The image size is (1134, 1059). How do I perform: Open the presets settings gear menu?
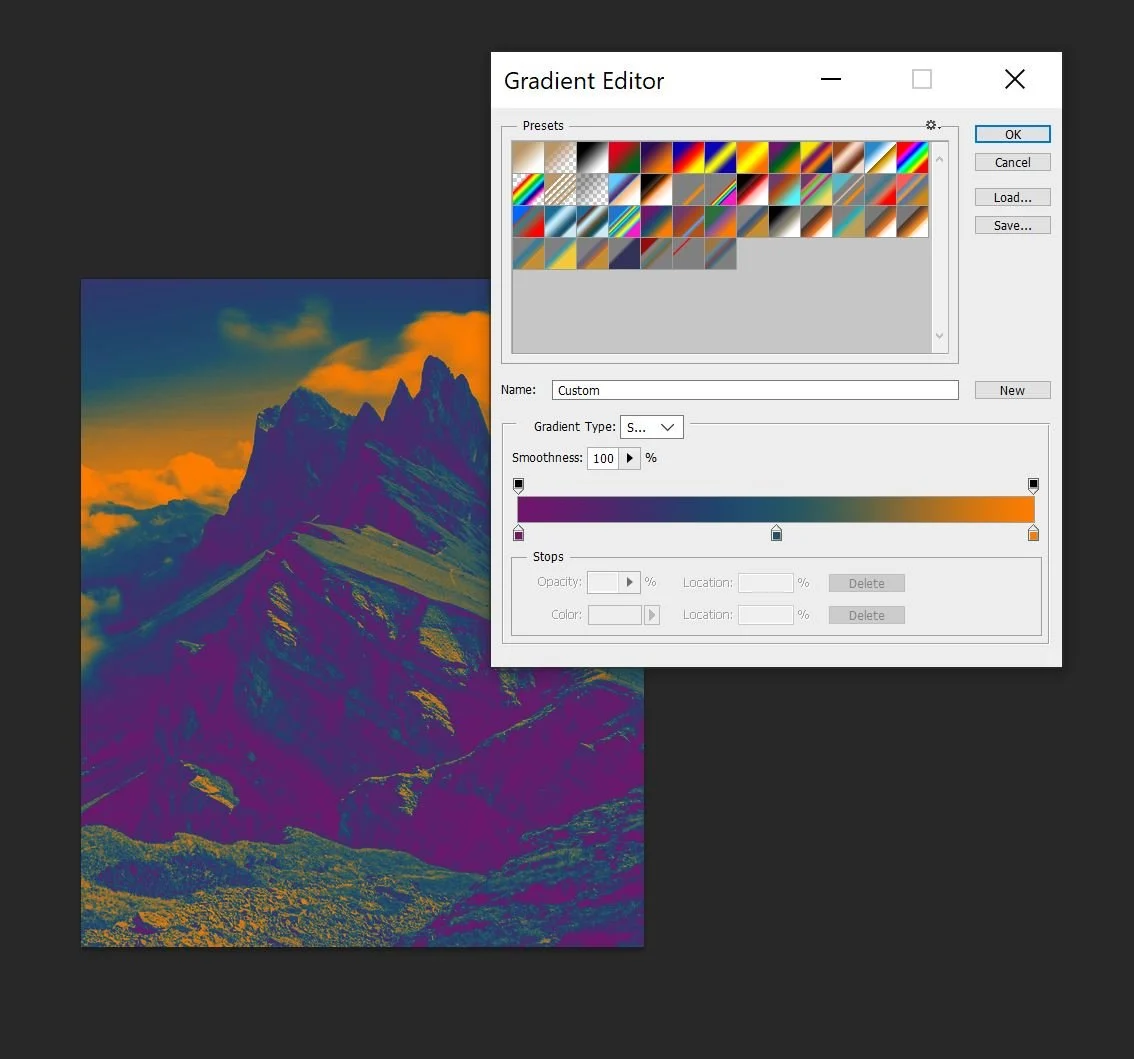931,124
